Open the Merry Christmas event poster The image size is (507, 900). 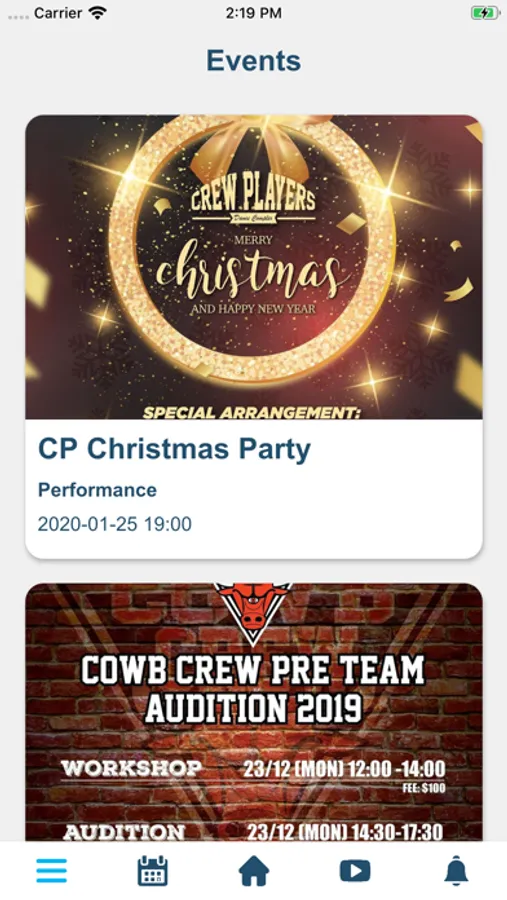point(254,267)
